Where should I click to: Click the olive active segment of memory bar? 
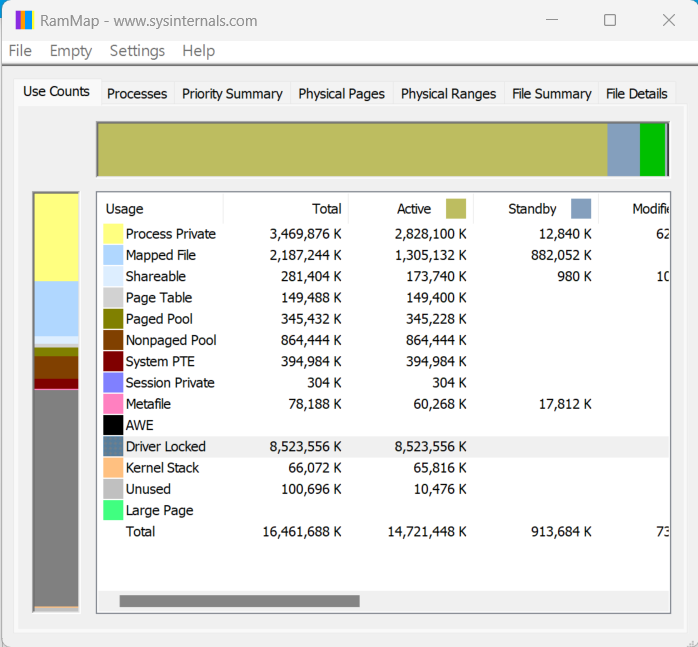352,150
